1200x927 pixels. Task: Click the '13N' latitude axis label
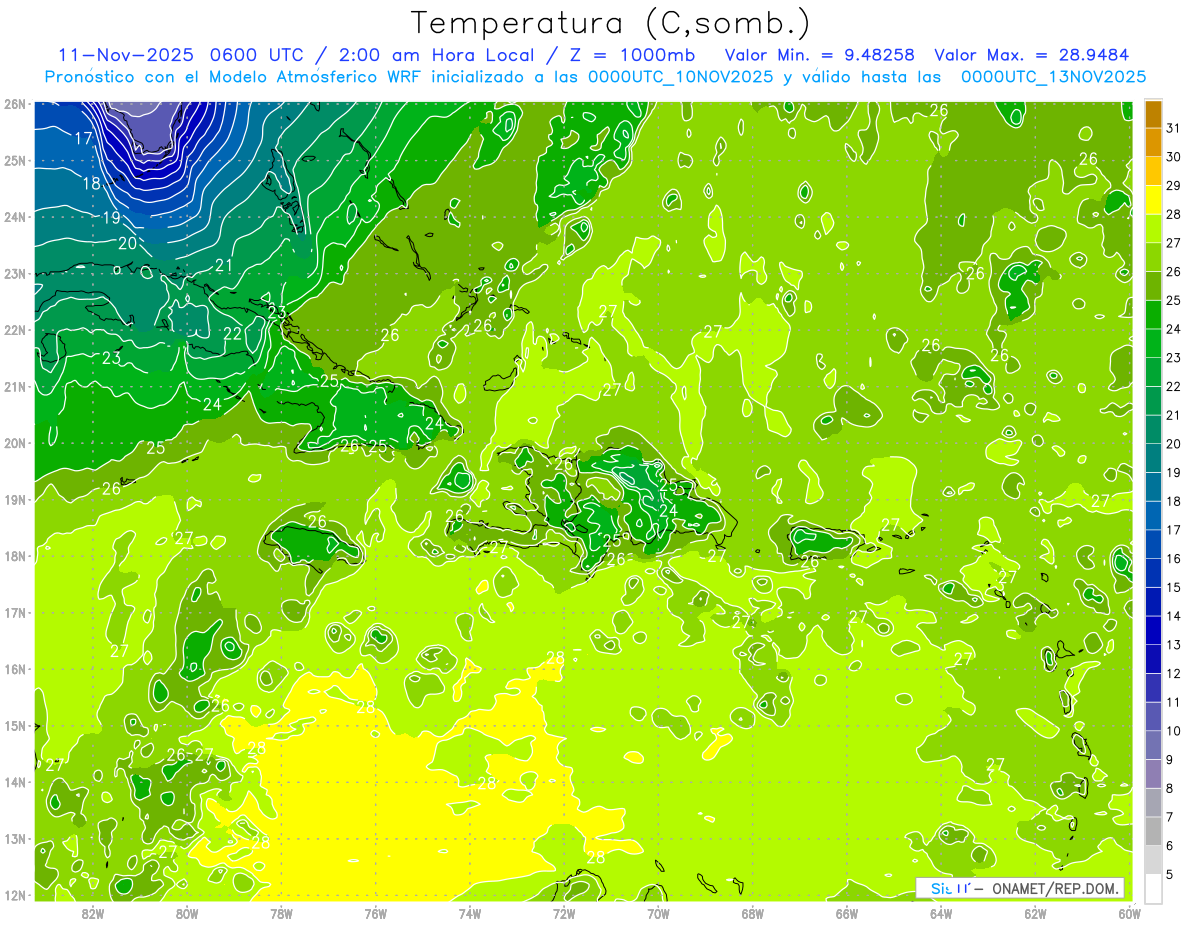coord(14,838)
